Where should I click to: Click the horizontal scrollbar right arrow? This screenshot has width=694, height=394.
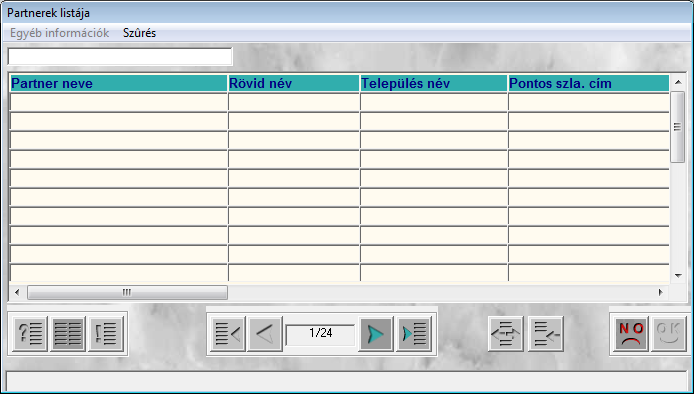[x=661, y=292]
